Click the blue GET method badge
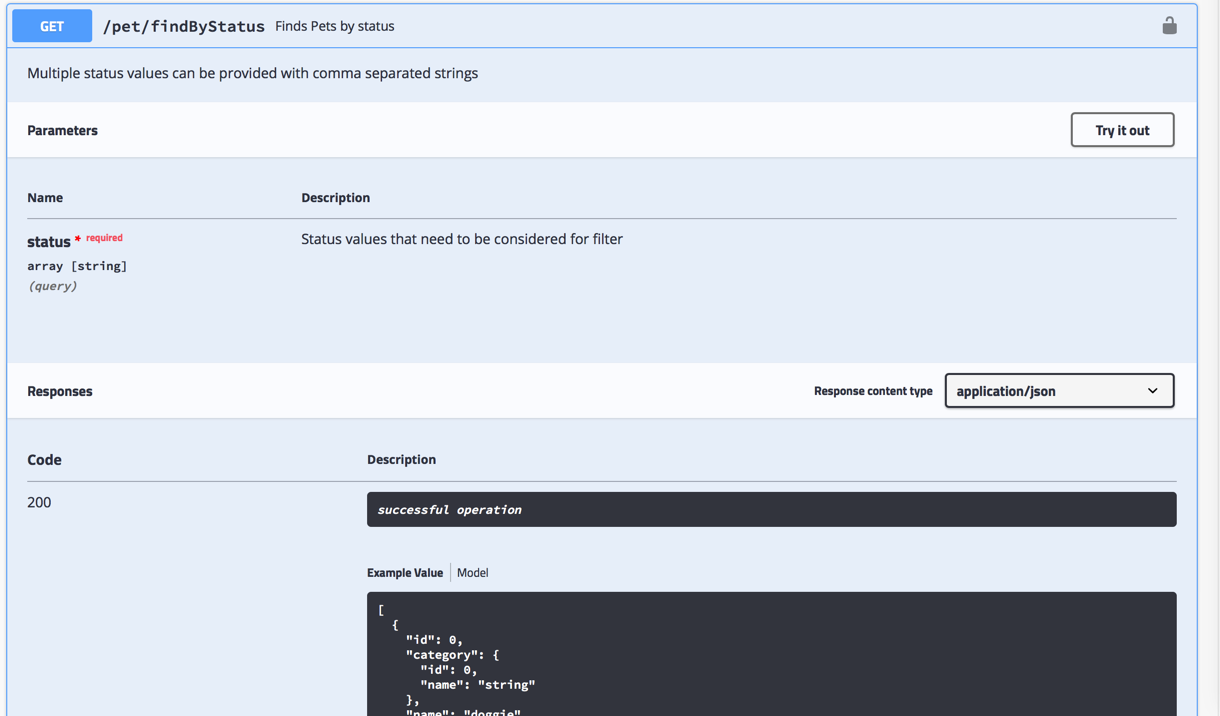This screenshot has height=716, width=1220. point(52,26)
